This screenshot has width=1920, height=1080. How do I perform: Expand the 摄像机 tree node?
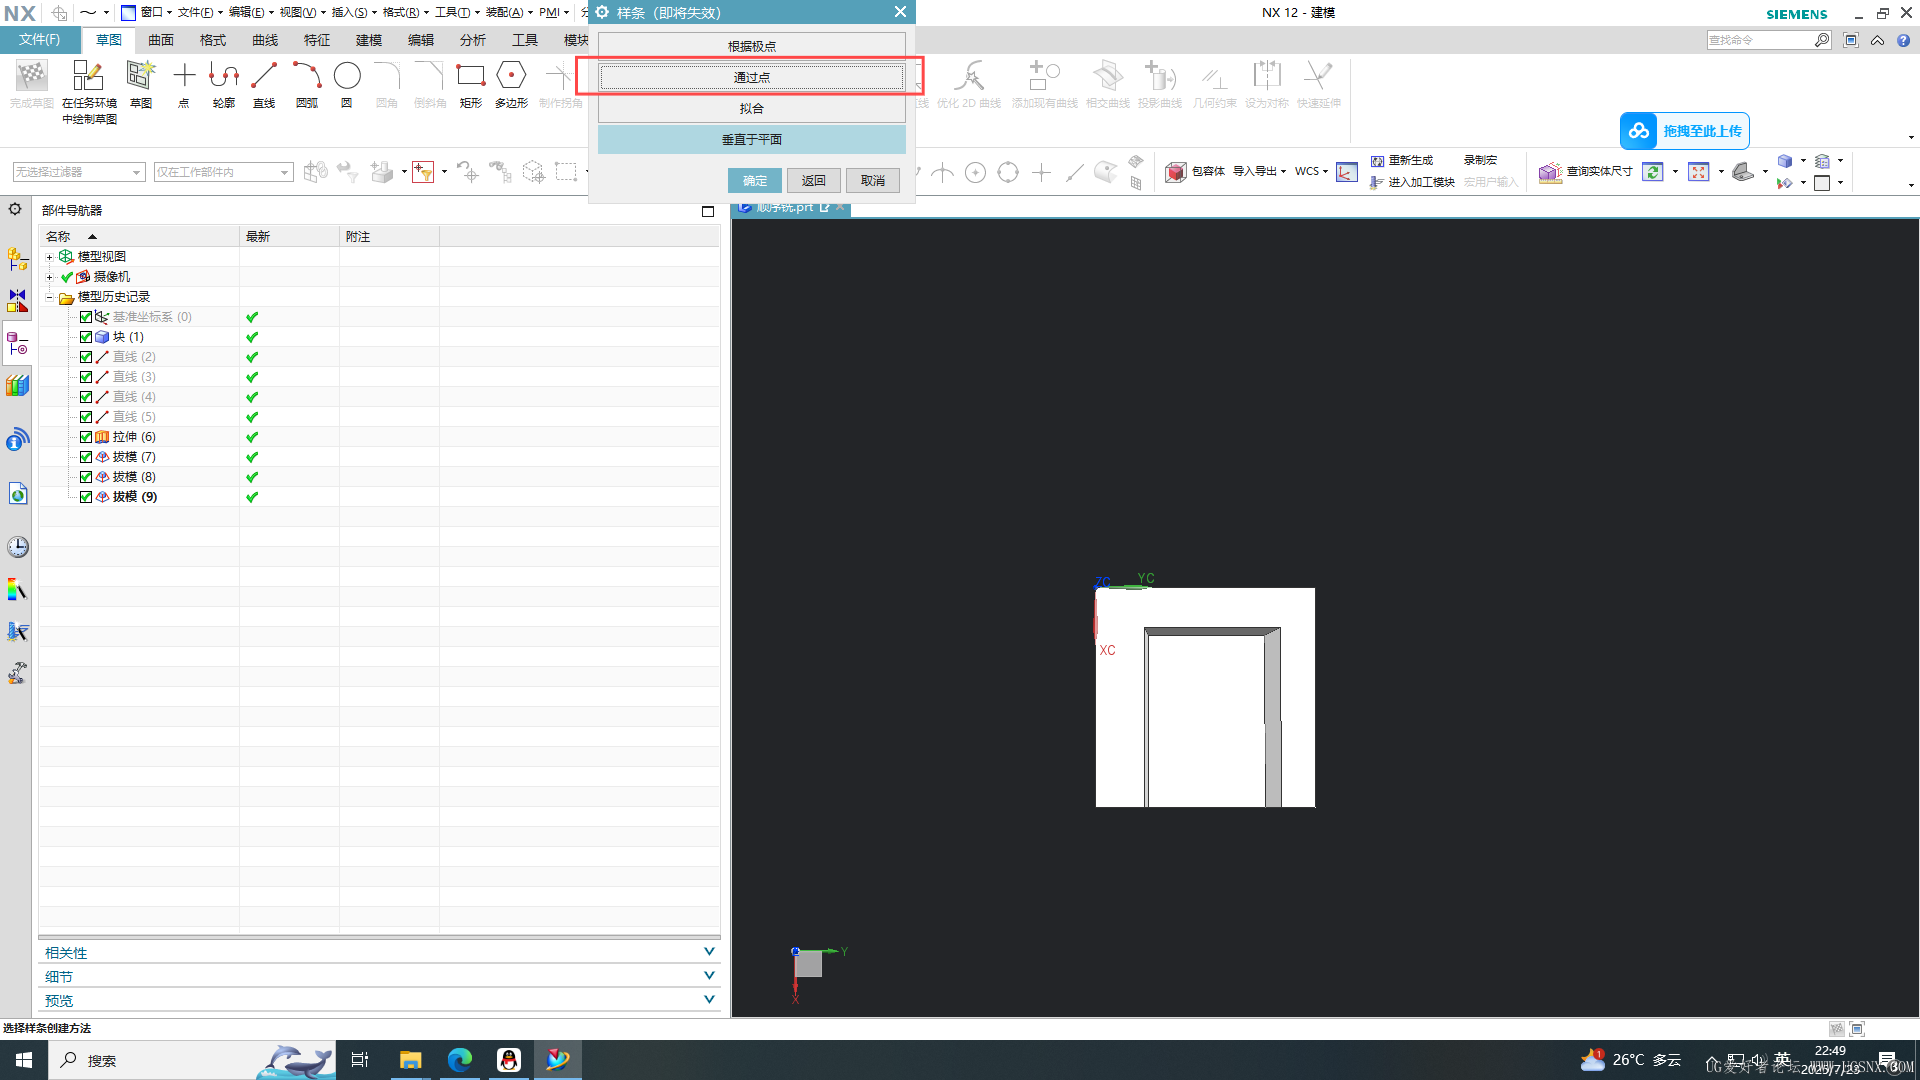coord(50,277)
